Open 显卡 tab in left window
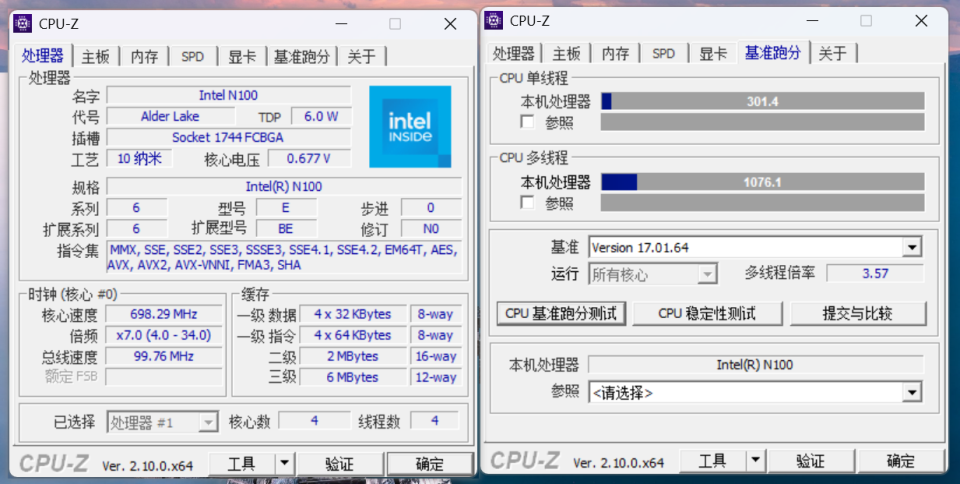Viewport: 960px width, 484px height. (242, 57)
